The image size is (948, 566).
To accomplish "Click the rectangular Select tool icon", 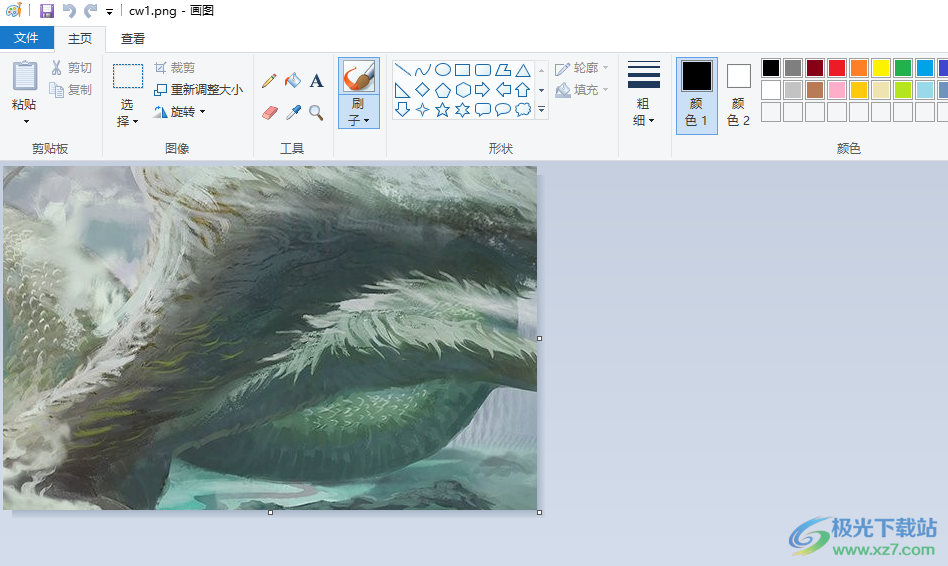I will [x=128, y=76].
